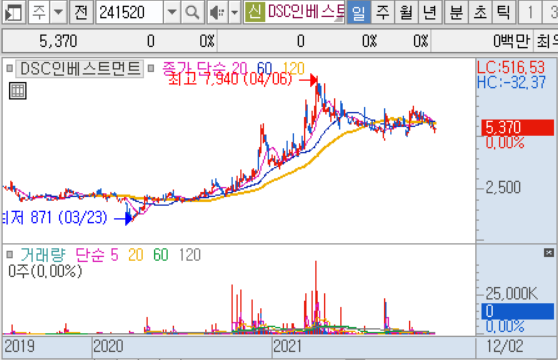This screenshot has height=360, width=558.
Task: Toggle the DSC인베스트먼트 chart legend square
Action: (10, 68)
